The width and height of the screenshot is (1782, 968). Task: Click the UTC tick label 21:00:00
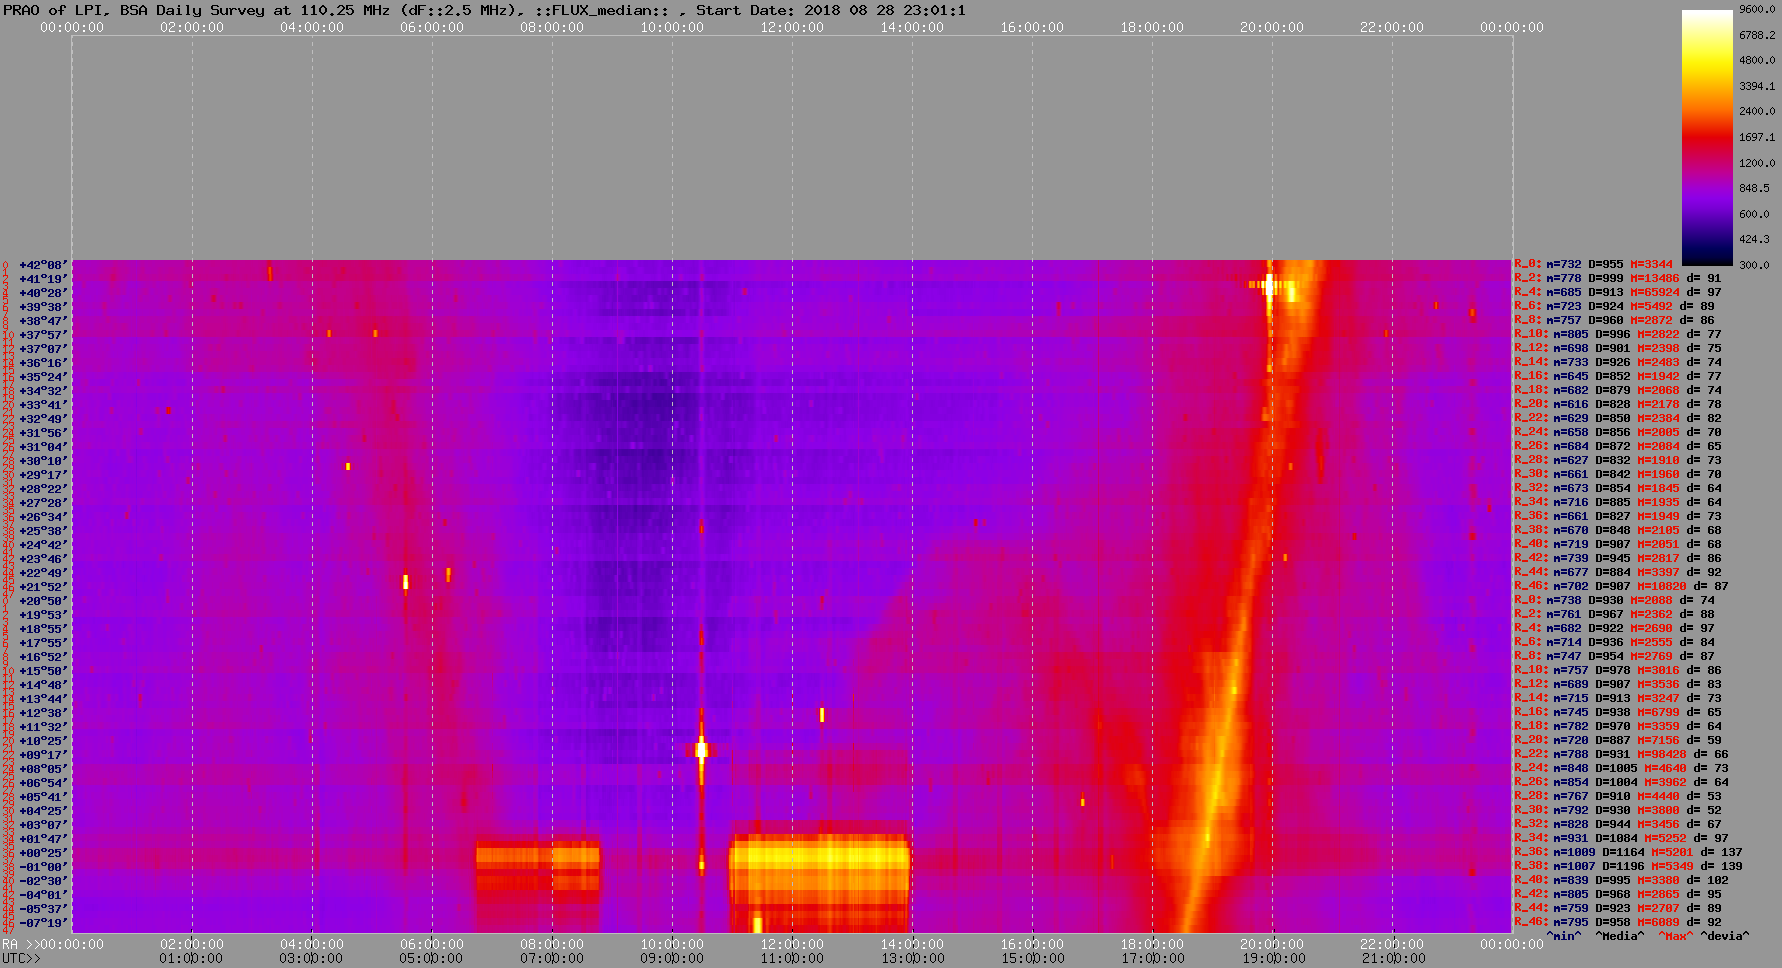point(1392,959)
